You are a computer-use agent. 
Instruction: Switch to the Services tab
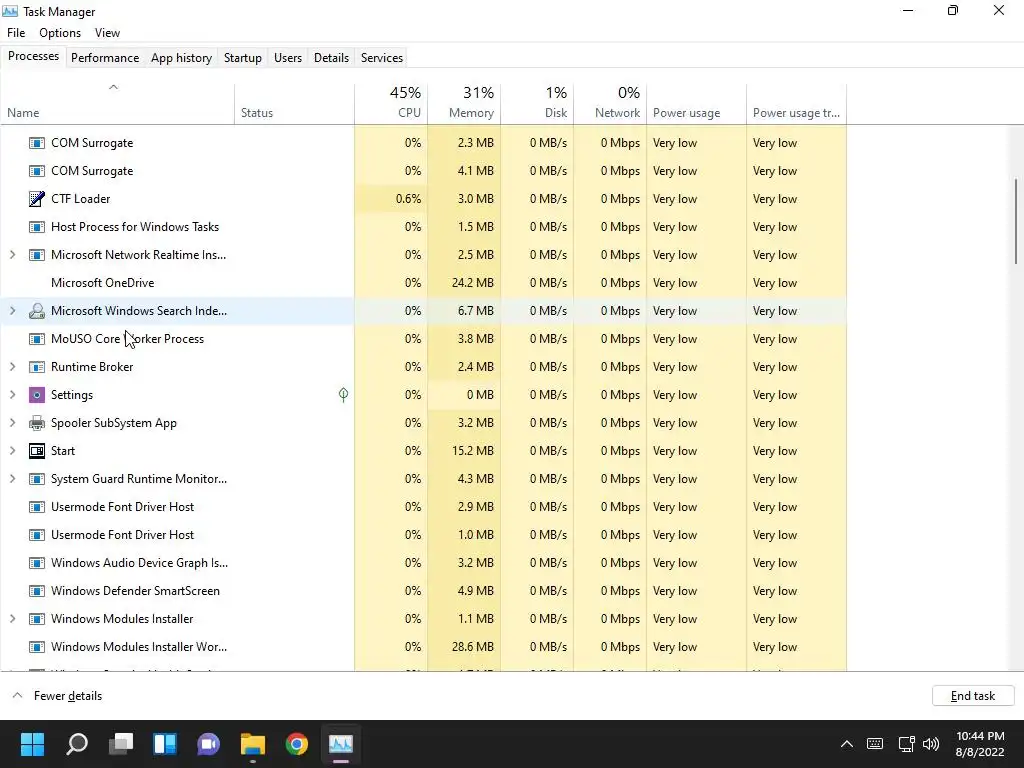pos(382,57)
